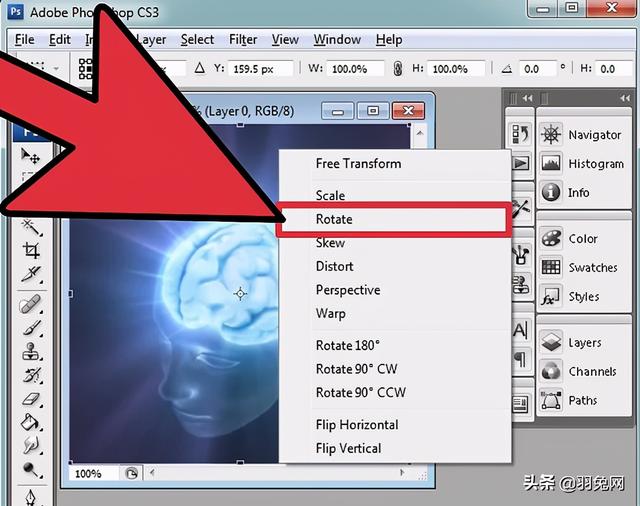This screenshot has height=506, width=640.
Task: Expand the narrow icon dock arrows
Action: 527,98
